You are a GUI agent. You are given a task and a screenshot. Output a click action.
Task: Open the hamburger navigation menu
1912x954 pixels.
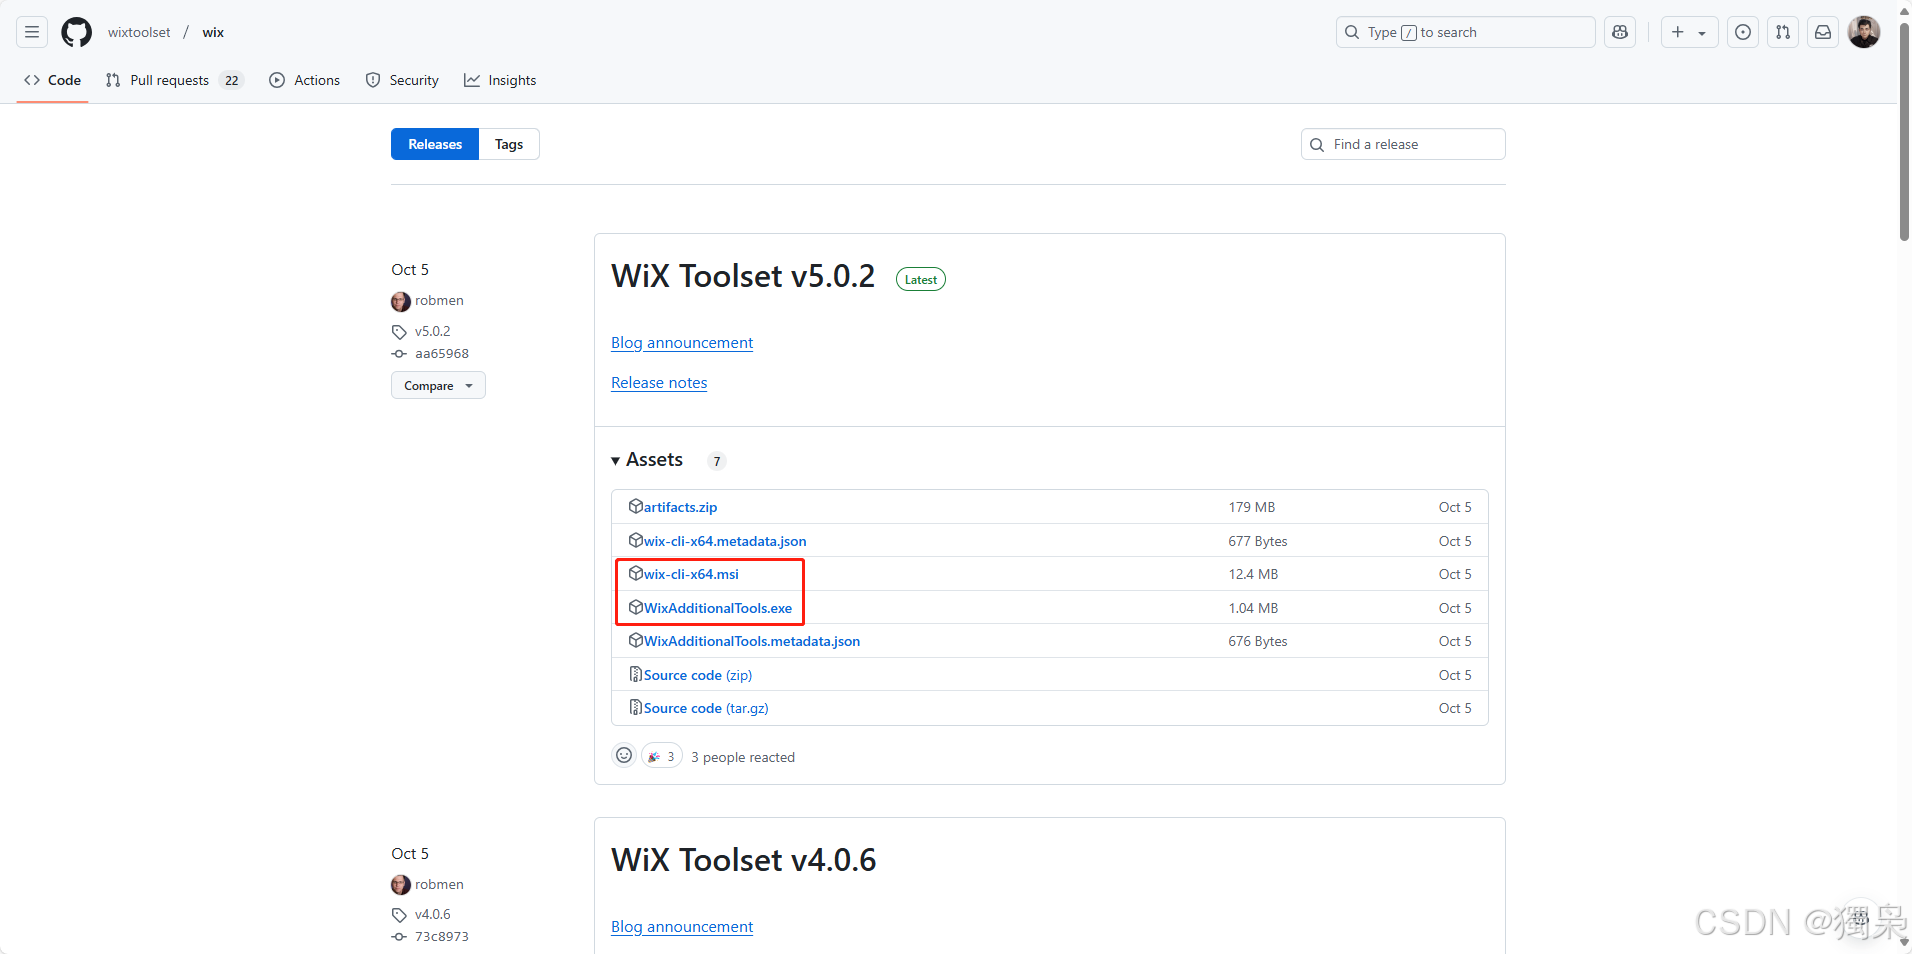click(x=32, y=32)
